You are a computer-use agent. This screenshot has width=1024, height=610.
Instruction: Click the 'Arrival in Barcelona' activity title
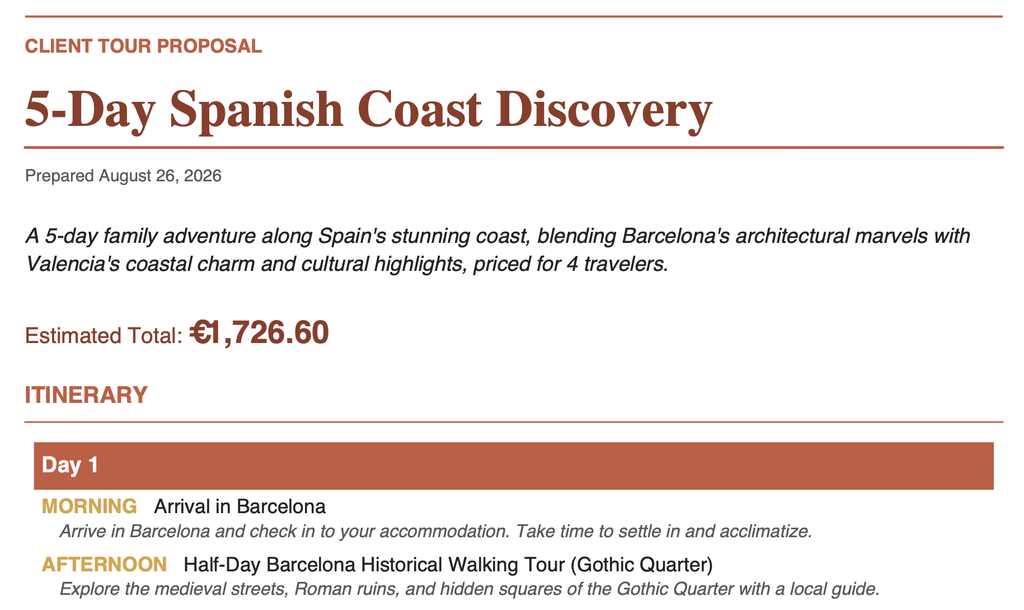click(240, 506)
